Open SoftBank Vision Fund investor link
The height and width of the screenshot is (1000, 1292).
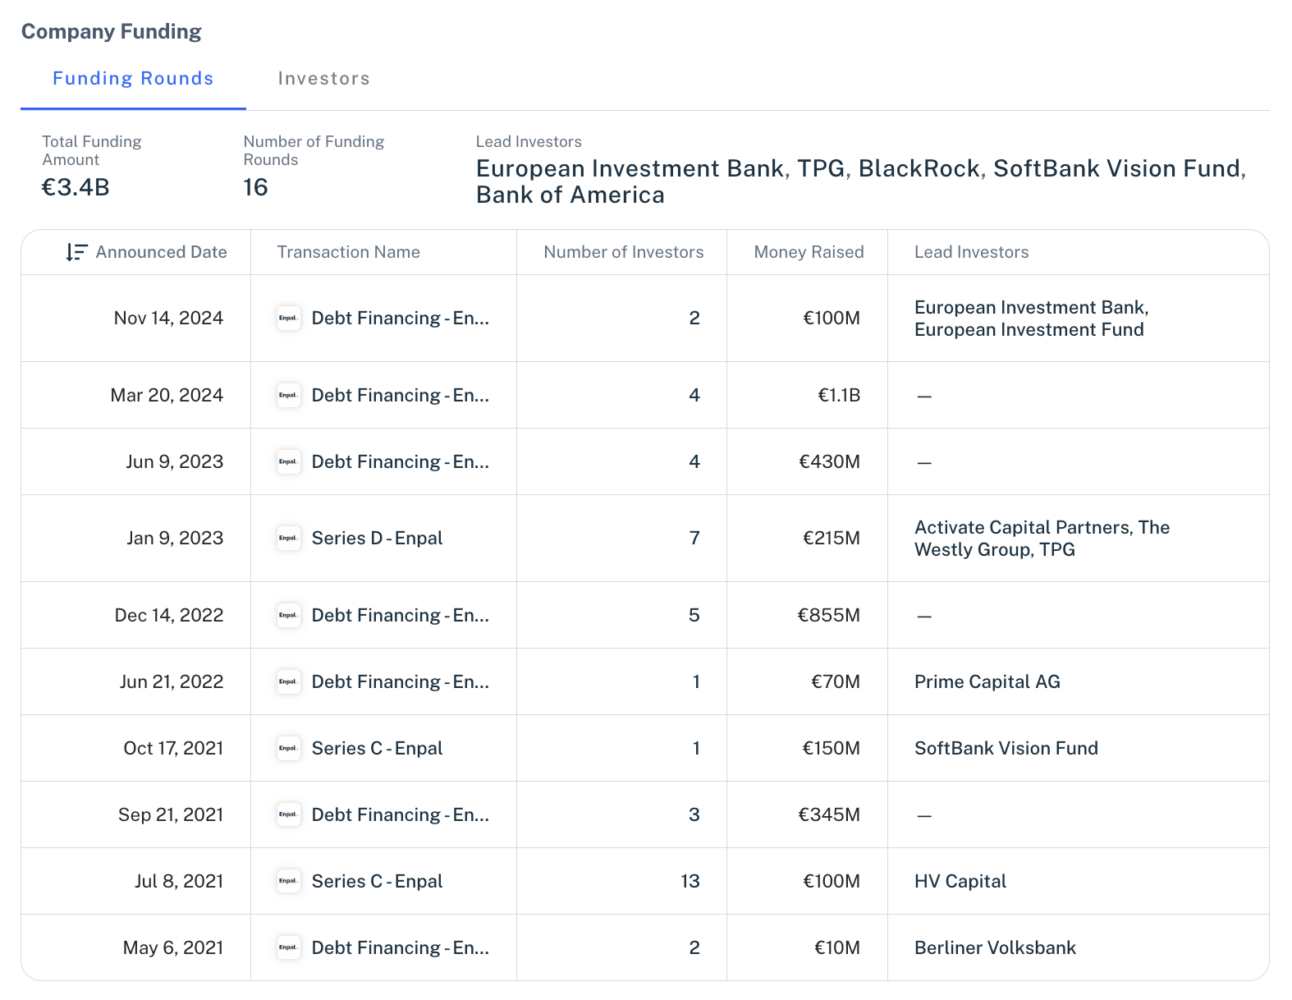click(x=1005, y=748)
